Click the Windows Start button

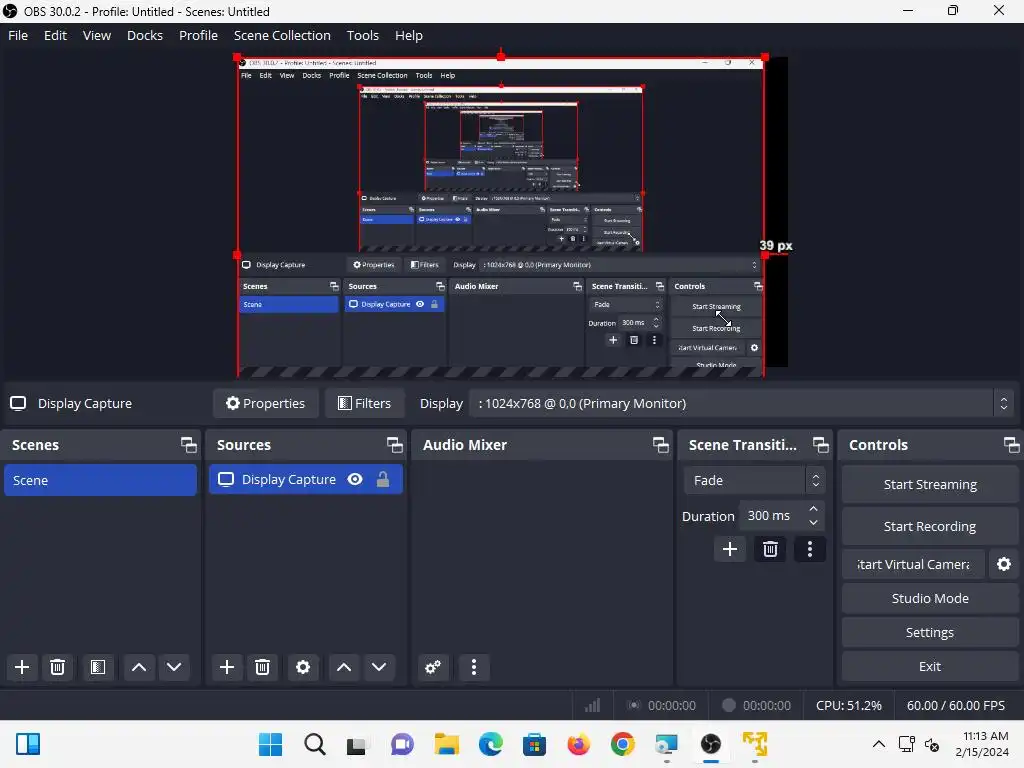[270, 744]
